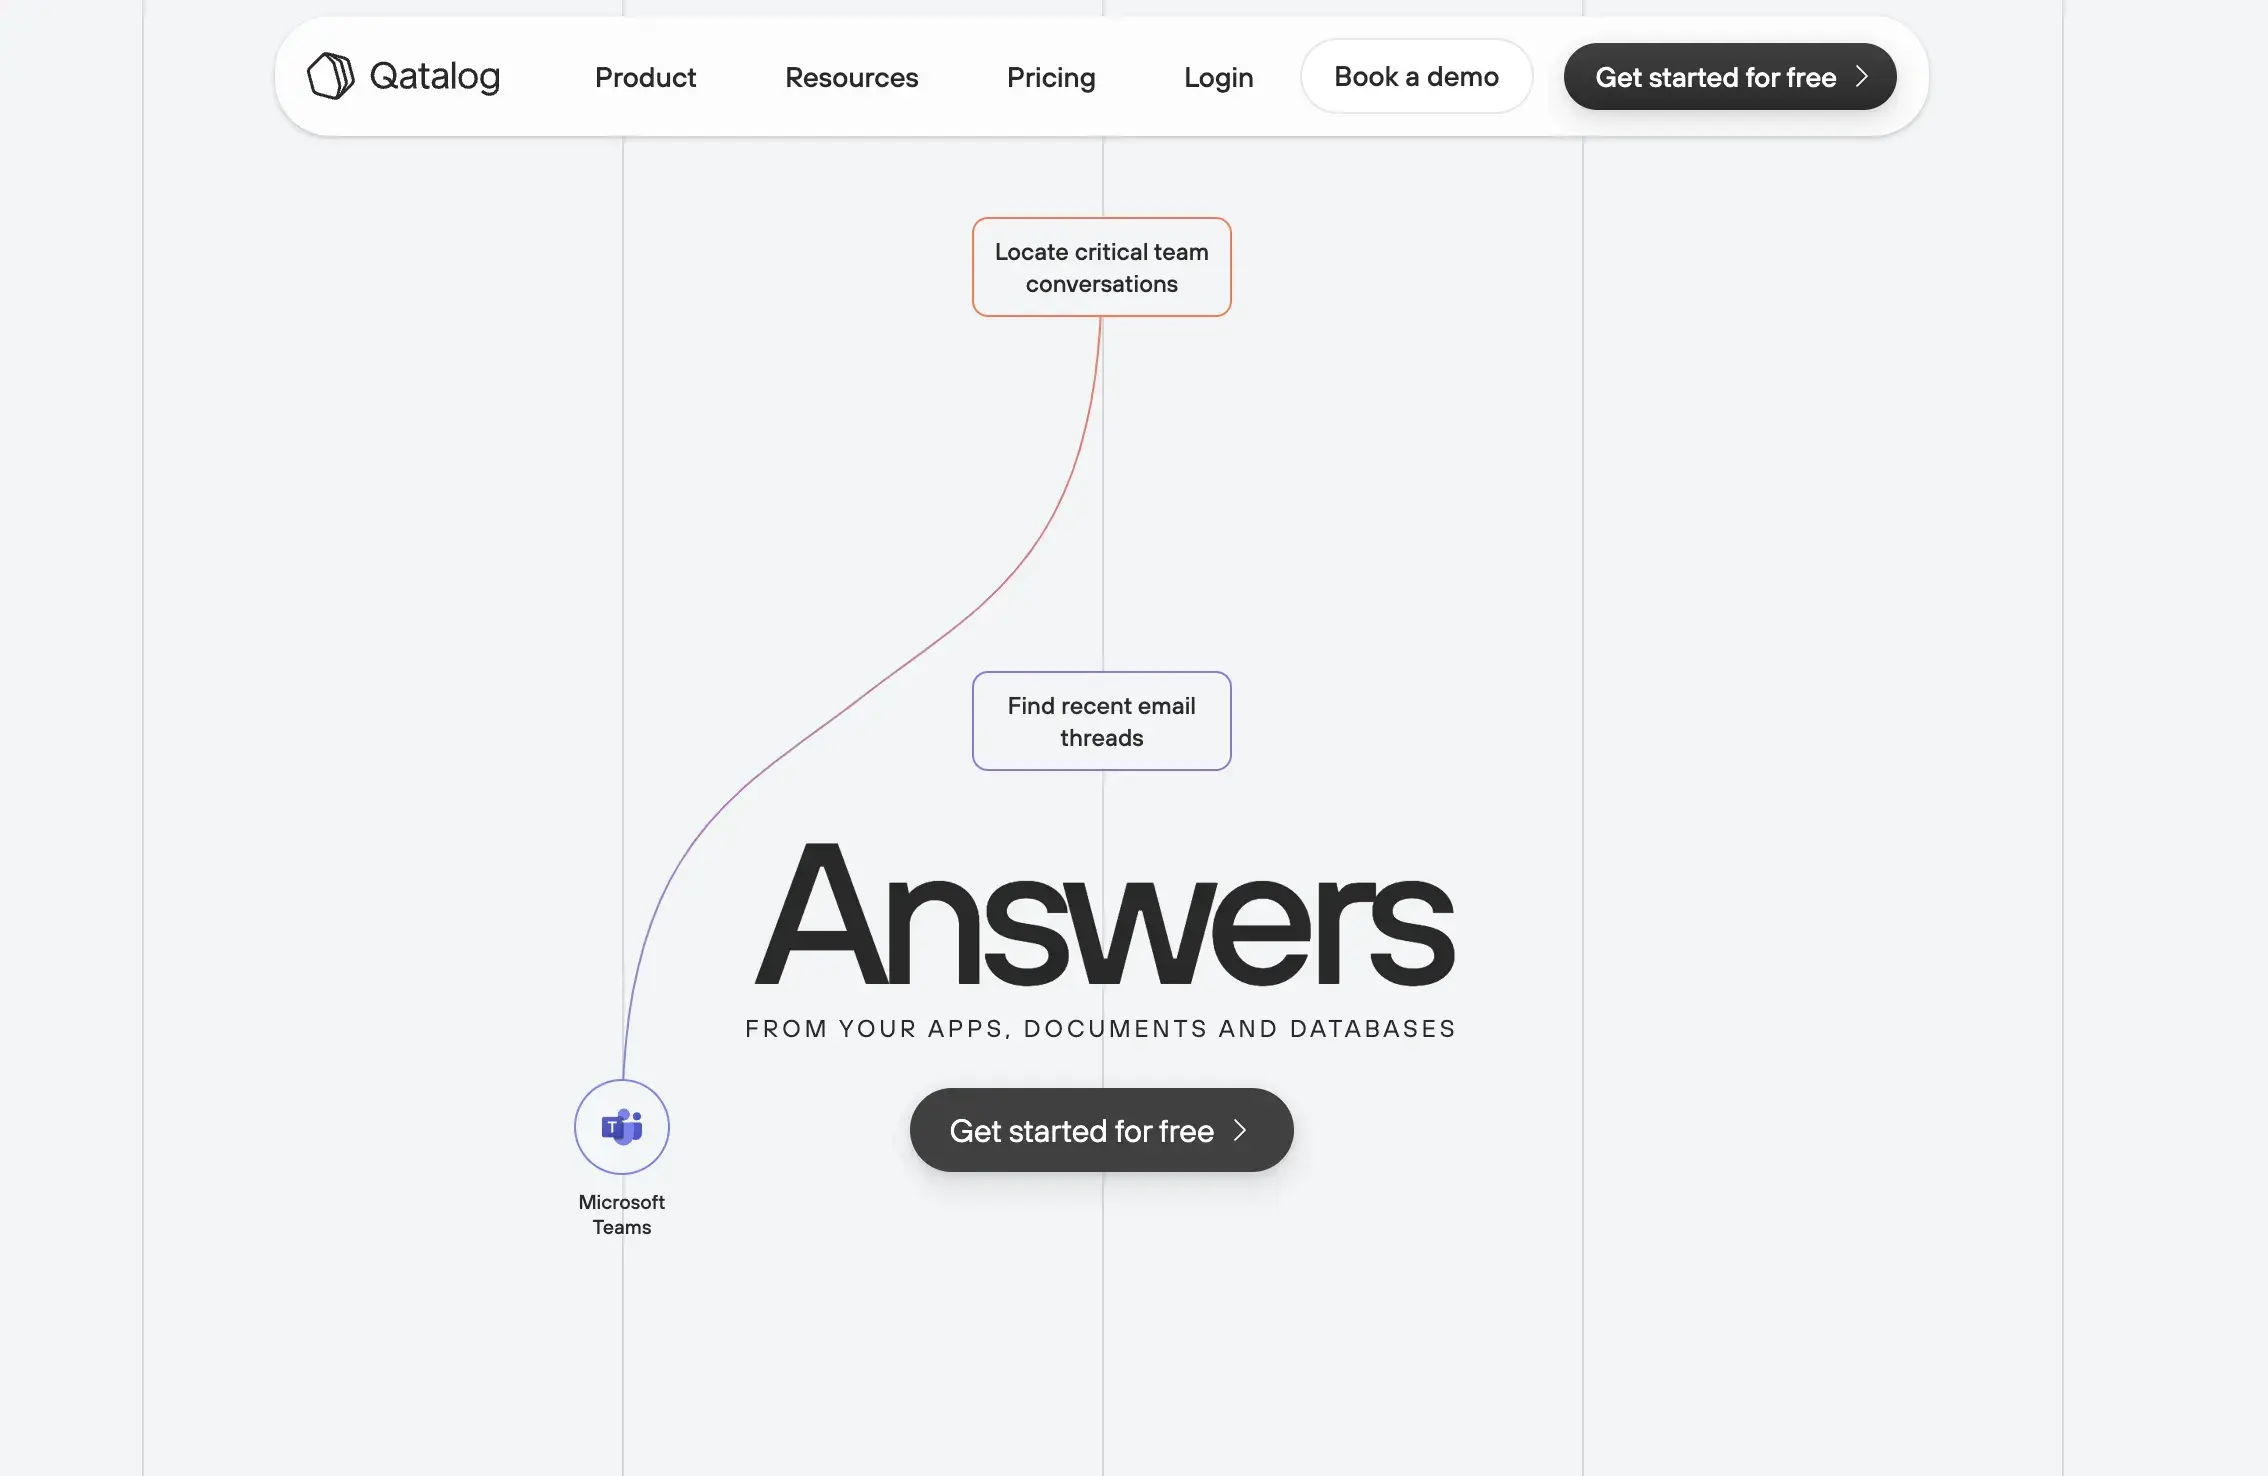Click the chevron arrow on navbar Get started
This screenshot has height=1476, width=2268.
[x=1863, y=74]
